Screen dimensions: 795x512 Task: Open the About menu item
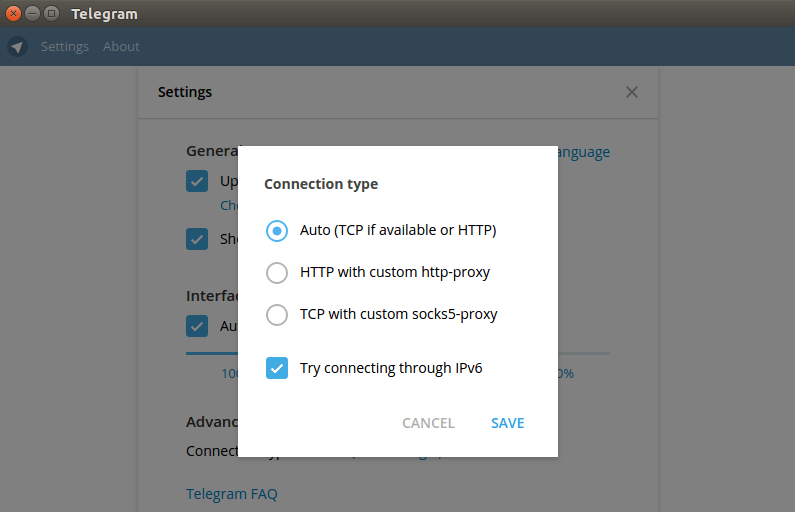point(121,46)
